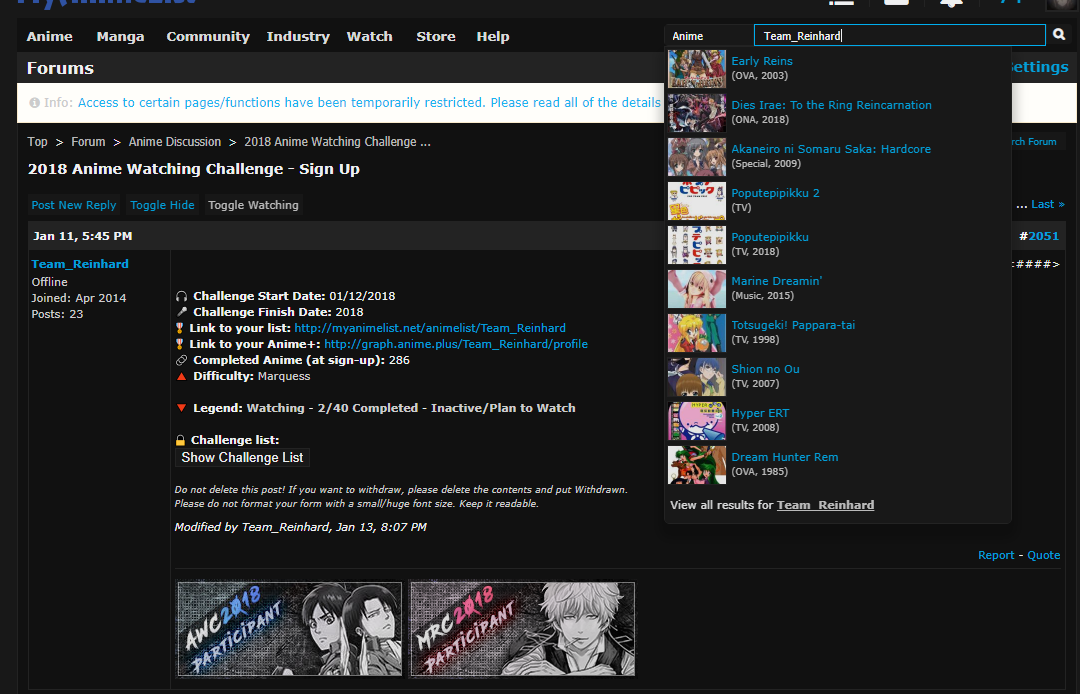The height and width of the screenshot is (694, 1080).
Task: Click the AWC 2018 Participant banner
Action: [289, 629]
